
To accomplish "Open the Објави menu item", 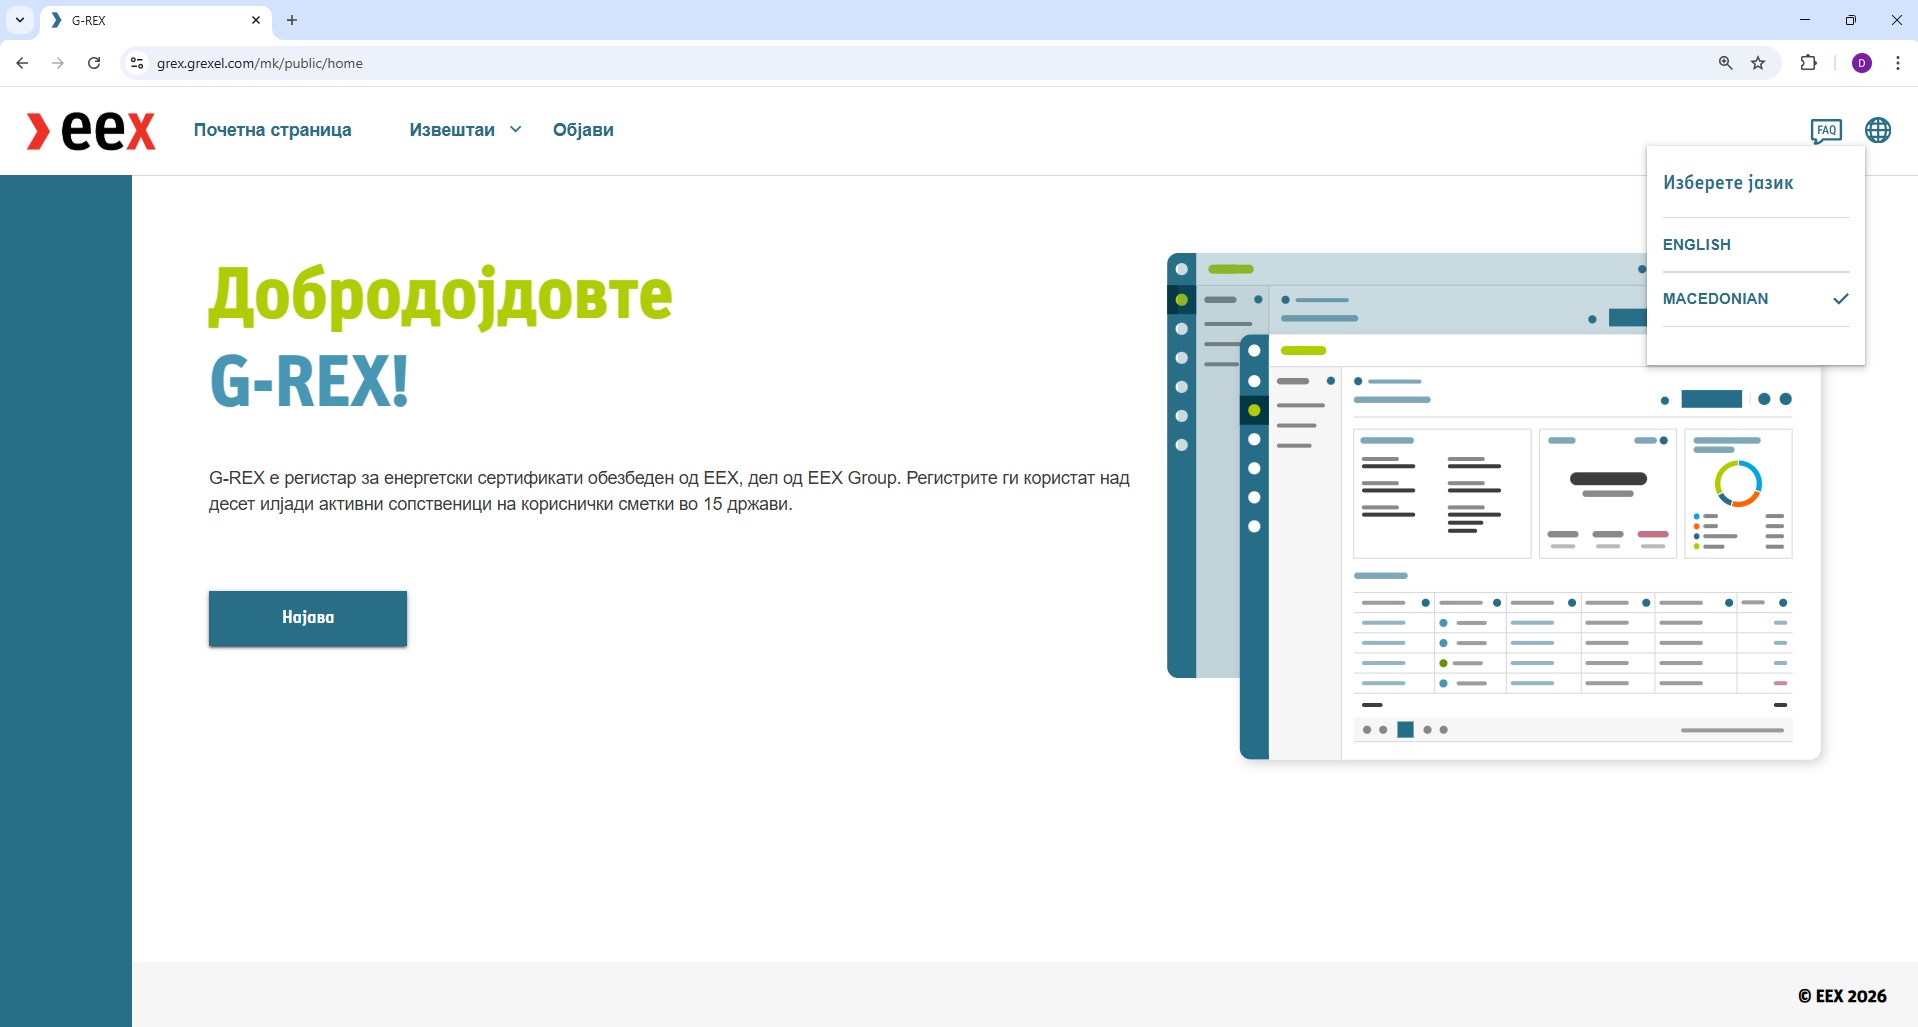I will (x=583, y=130).
